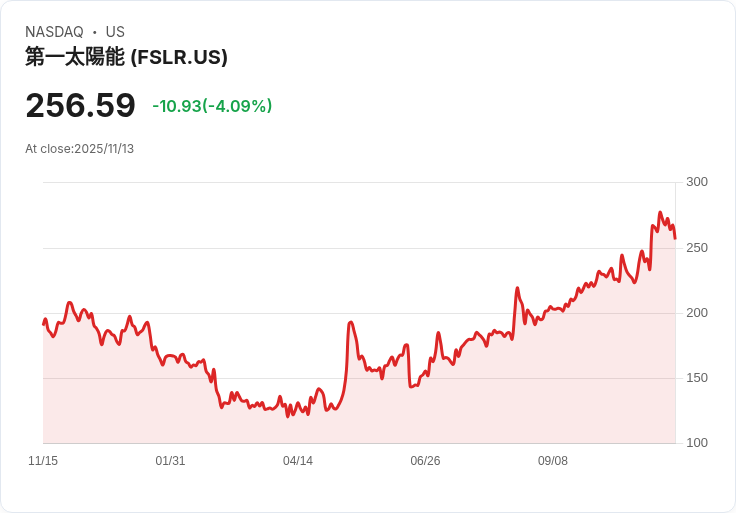The width and height of the screenshot is (736, 513).
Task: Click the last data point of the price line
Action: (675, 238)
